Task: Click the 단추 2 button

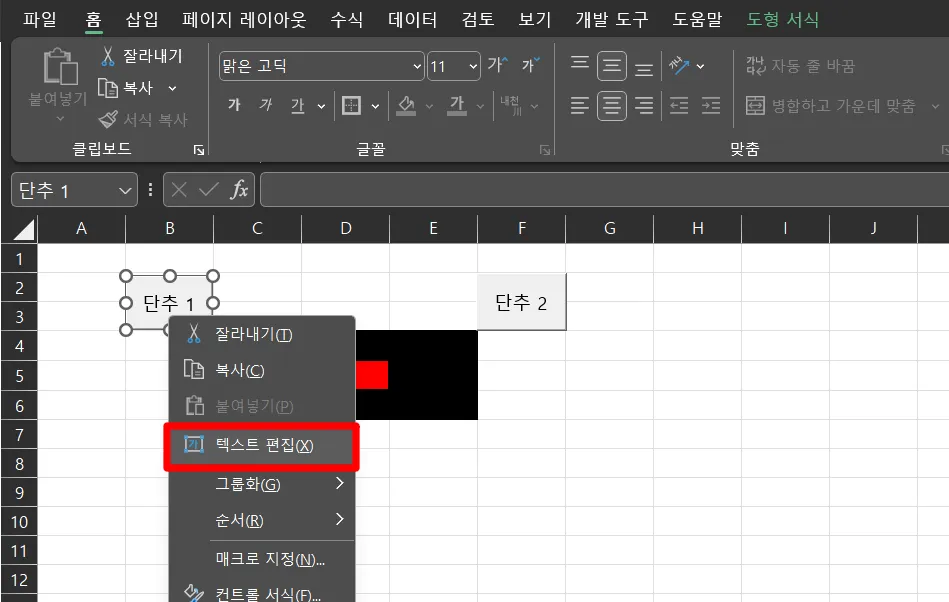Action: click(x=521, y=300)
